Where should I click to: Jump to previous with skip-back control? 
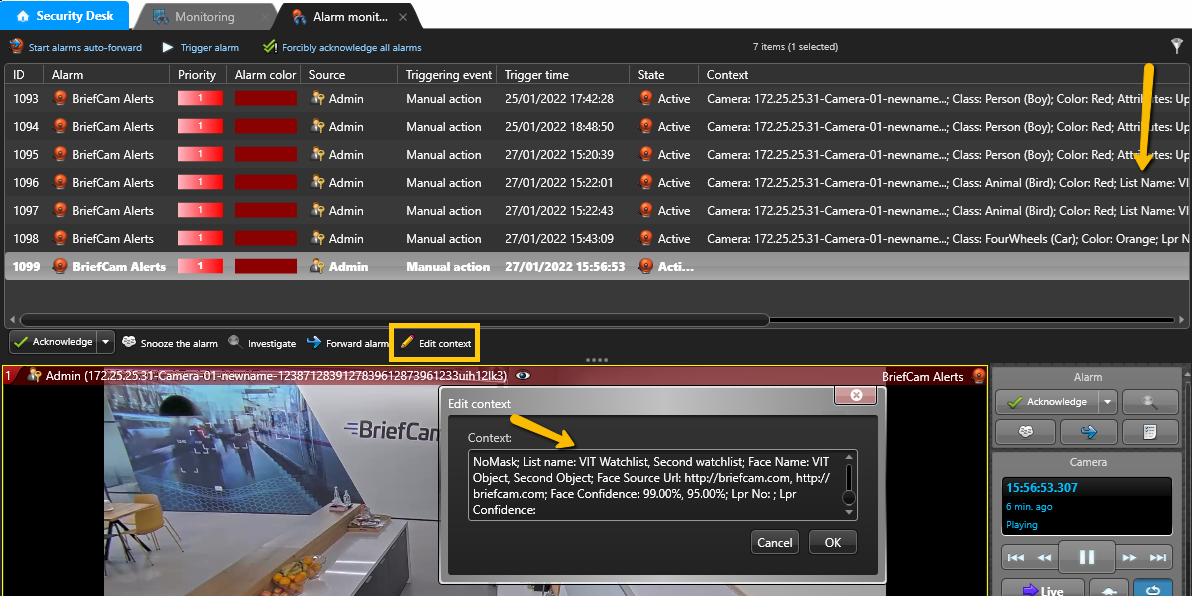1016,557
